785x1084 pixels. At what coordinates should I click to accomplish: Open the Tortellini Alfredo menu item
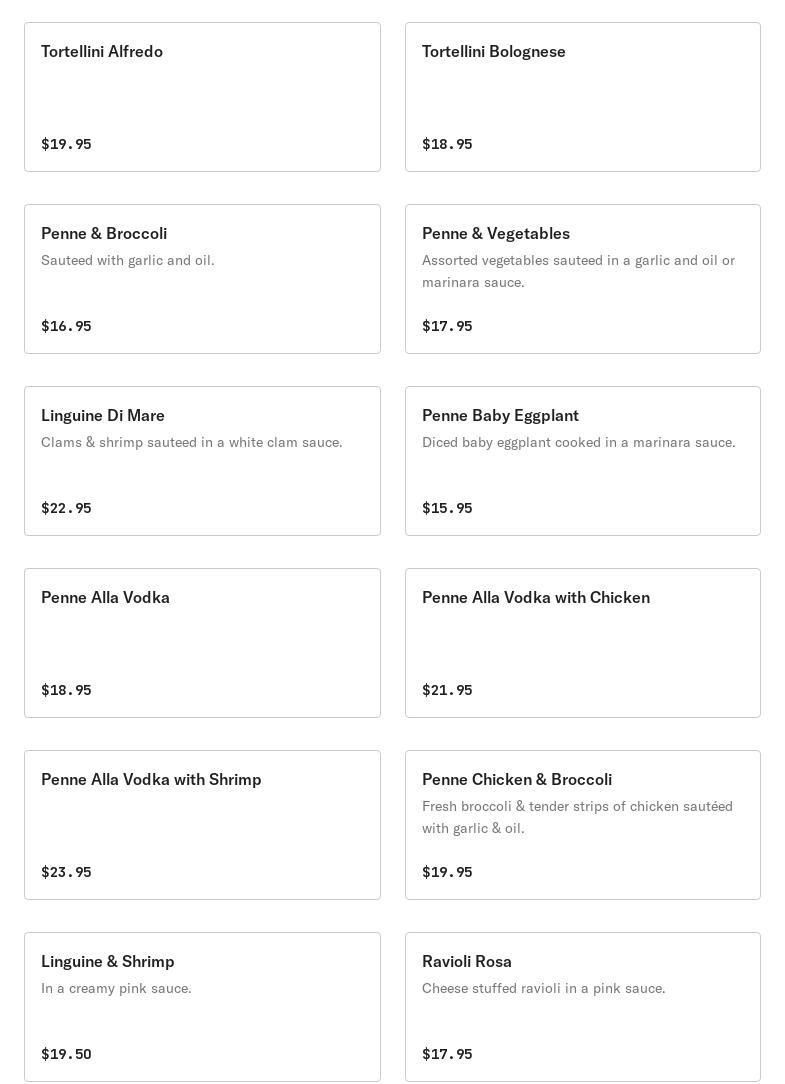202,97
